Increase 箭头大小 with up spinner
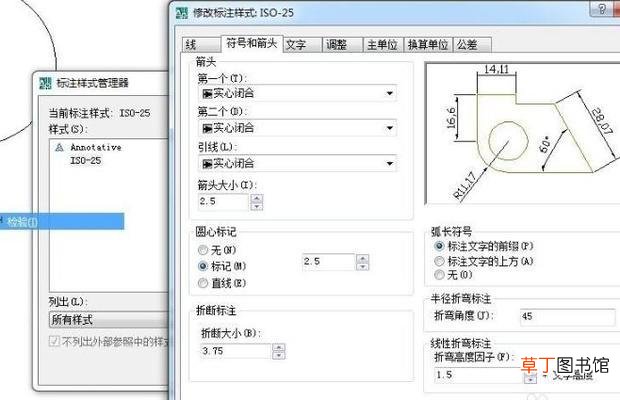The height and width of the screenshot is (400, 620). pyautogui.click(x=257, y=198)
